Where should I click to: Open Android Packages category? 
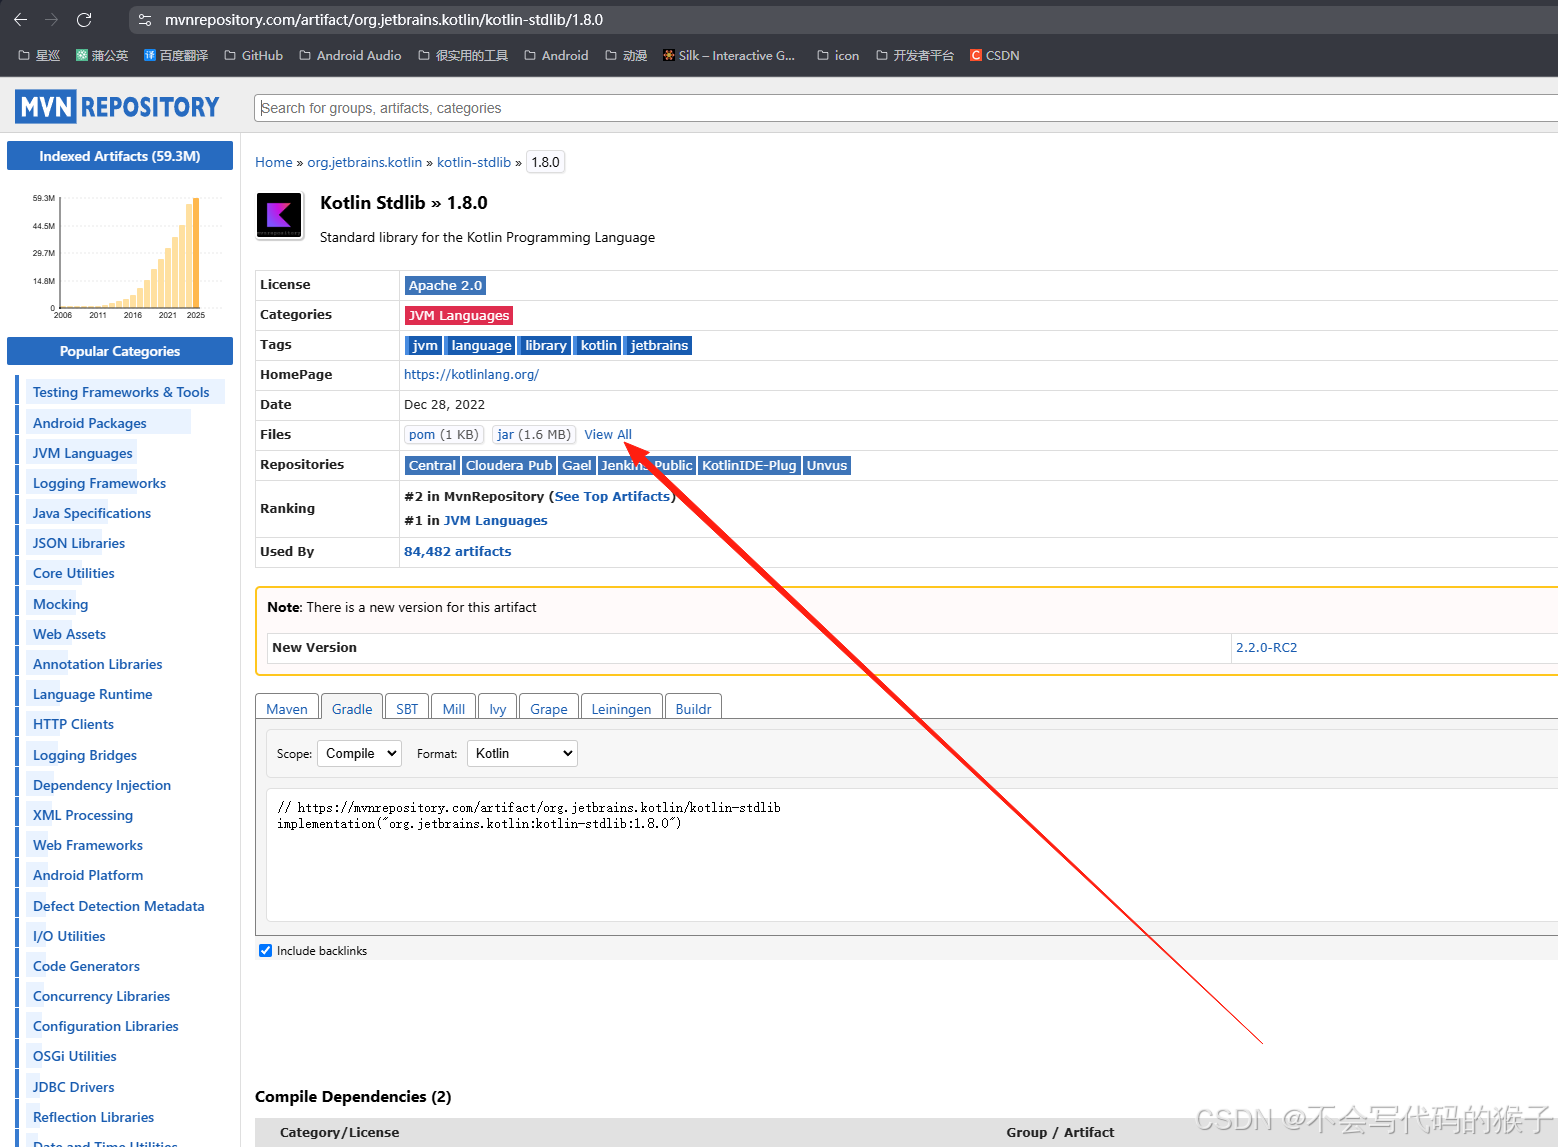point(90,423)
